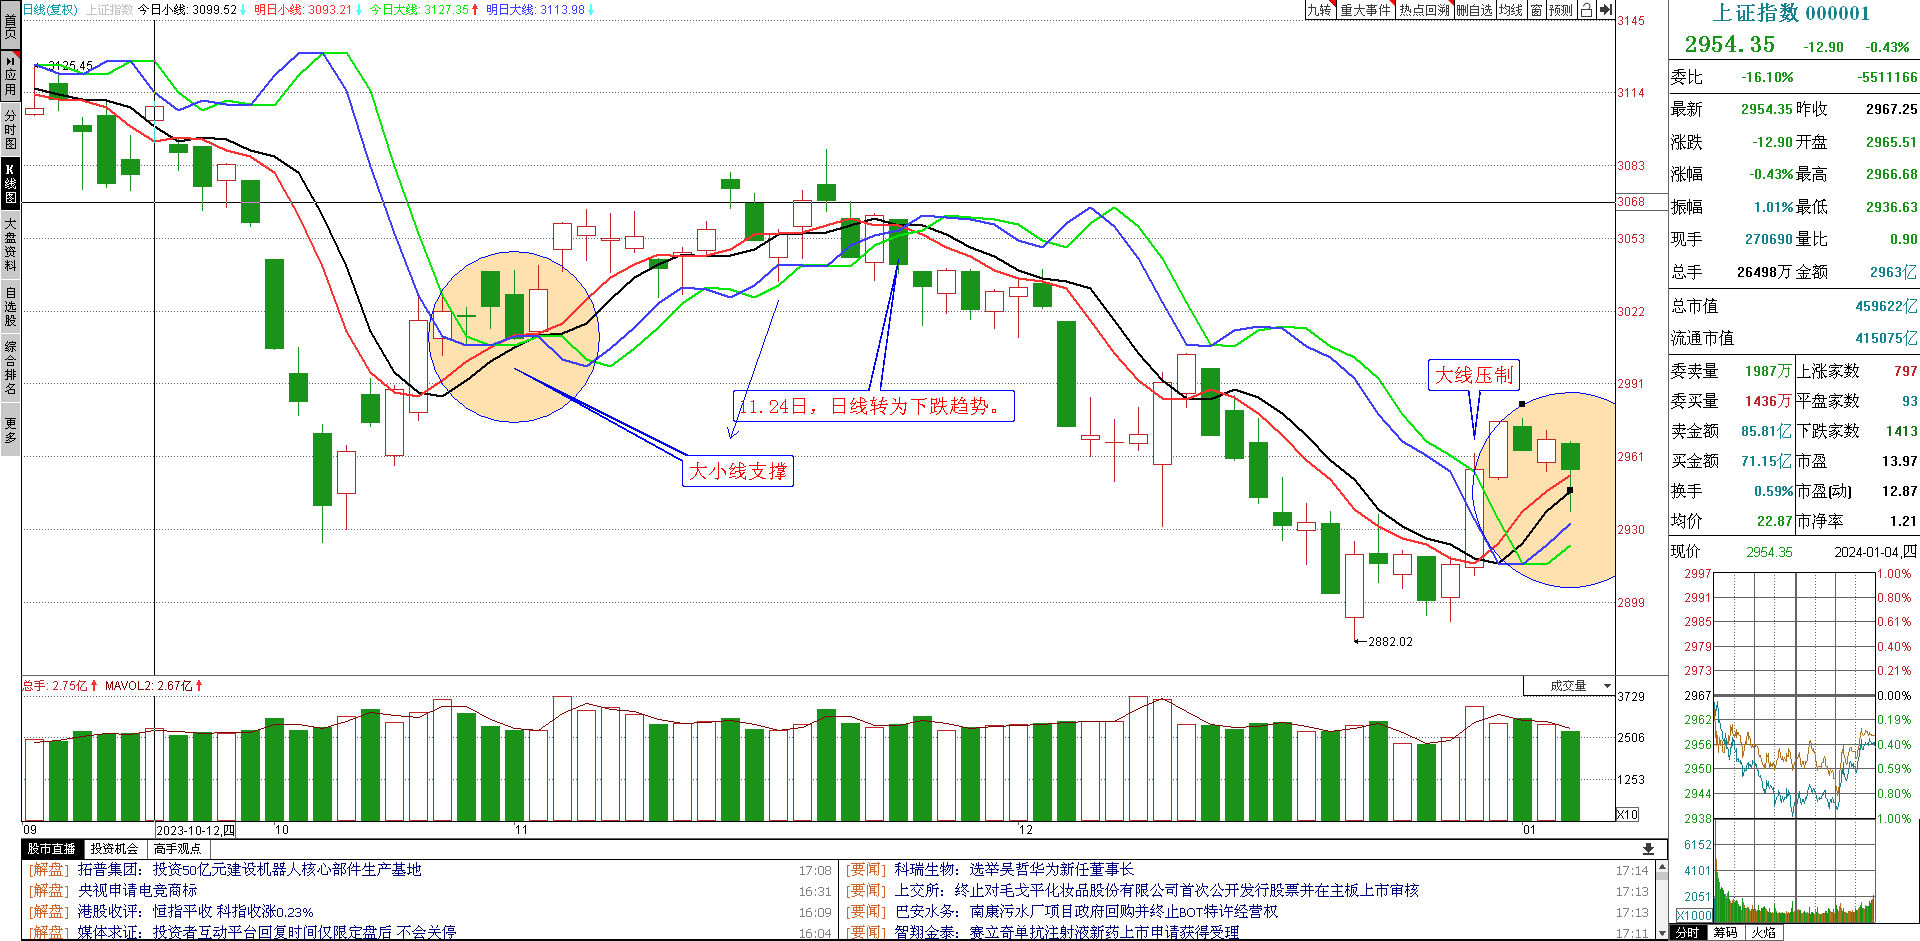Screen dimensions: 1920x941
Task: Click the 2023-10-12 date marker on axis
Action: 196,830
